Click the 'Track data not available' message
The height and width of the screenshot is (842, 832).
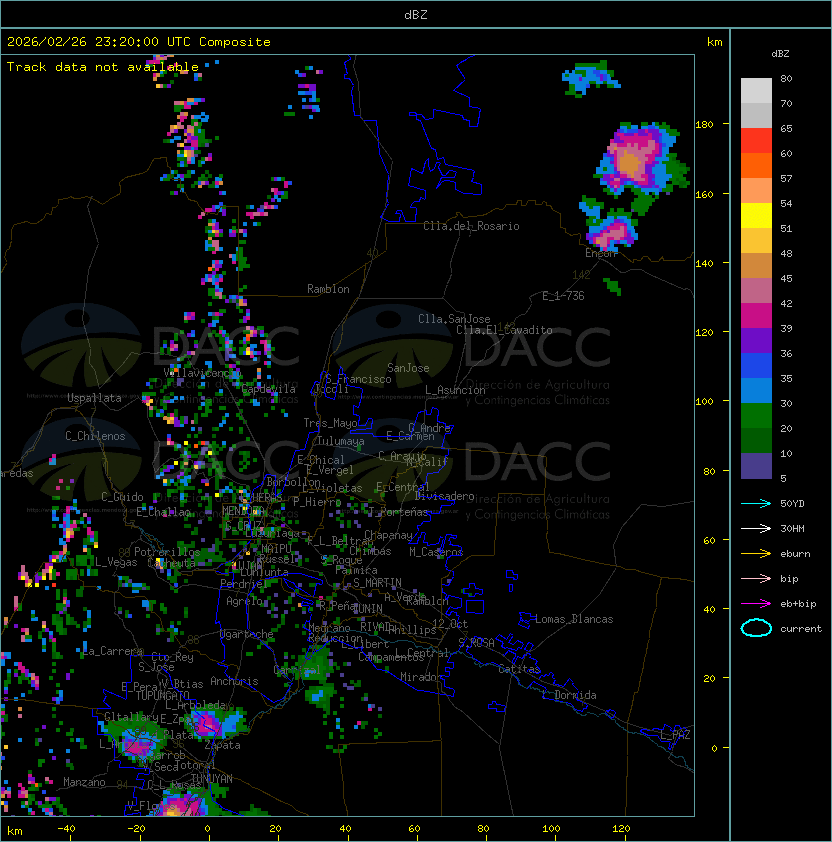(103, 67)
